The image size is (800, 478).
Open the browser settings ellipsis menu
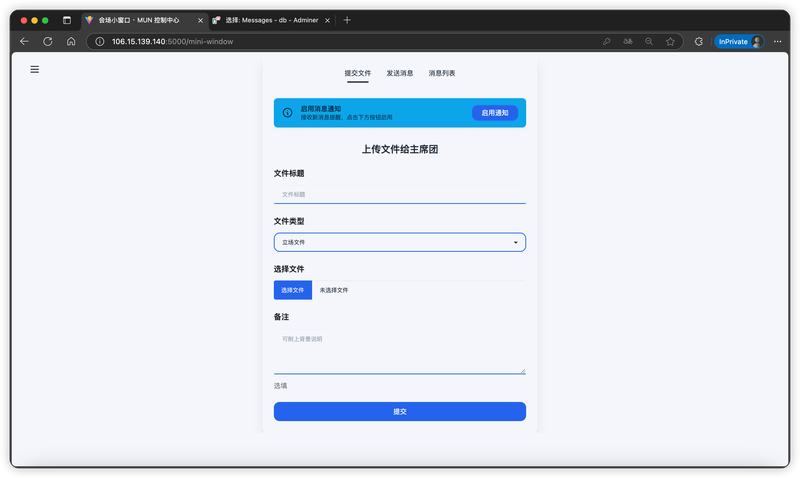778,41
